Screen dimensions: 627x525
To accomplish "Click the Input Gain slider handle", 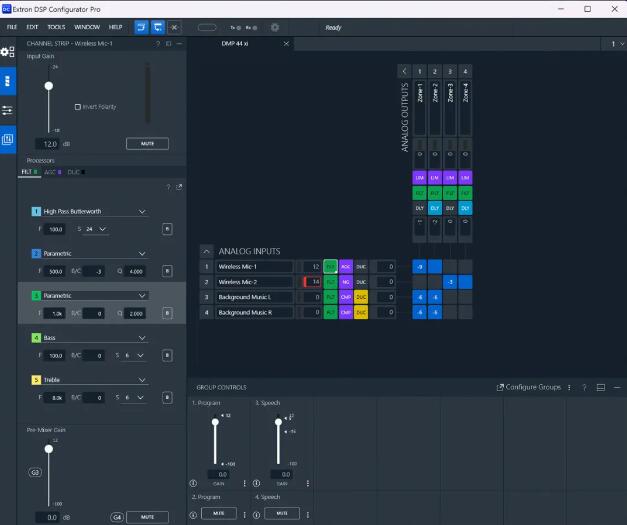I will 48,86.
